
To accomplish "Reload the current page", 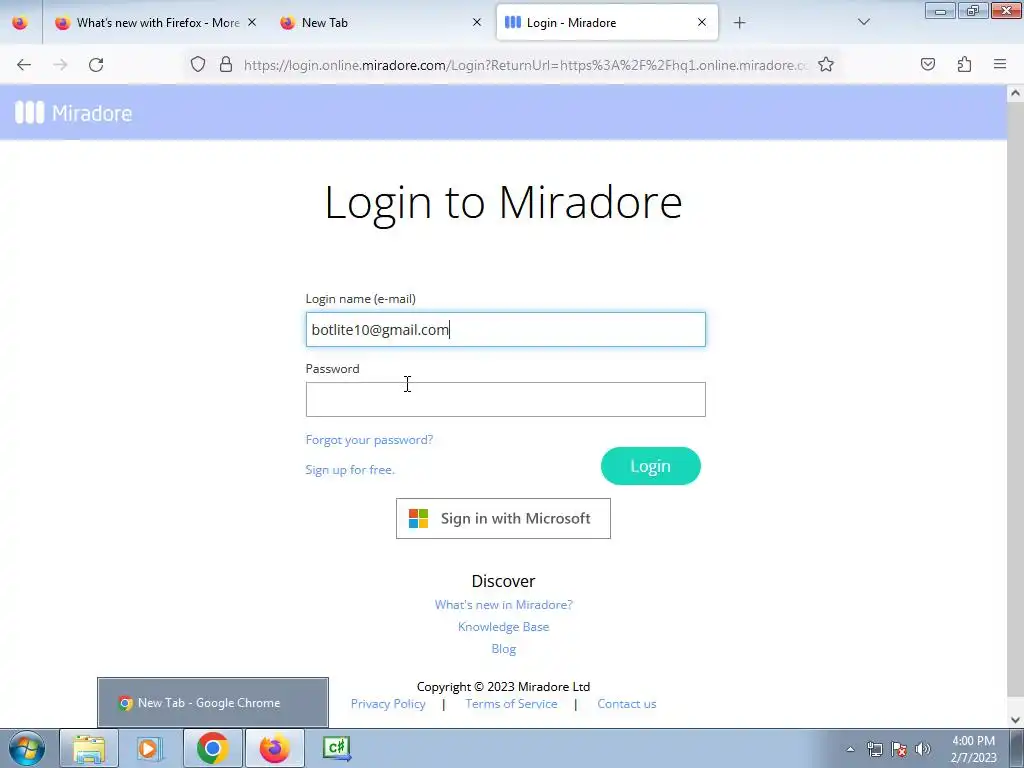I will [x=96, y=65].
